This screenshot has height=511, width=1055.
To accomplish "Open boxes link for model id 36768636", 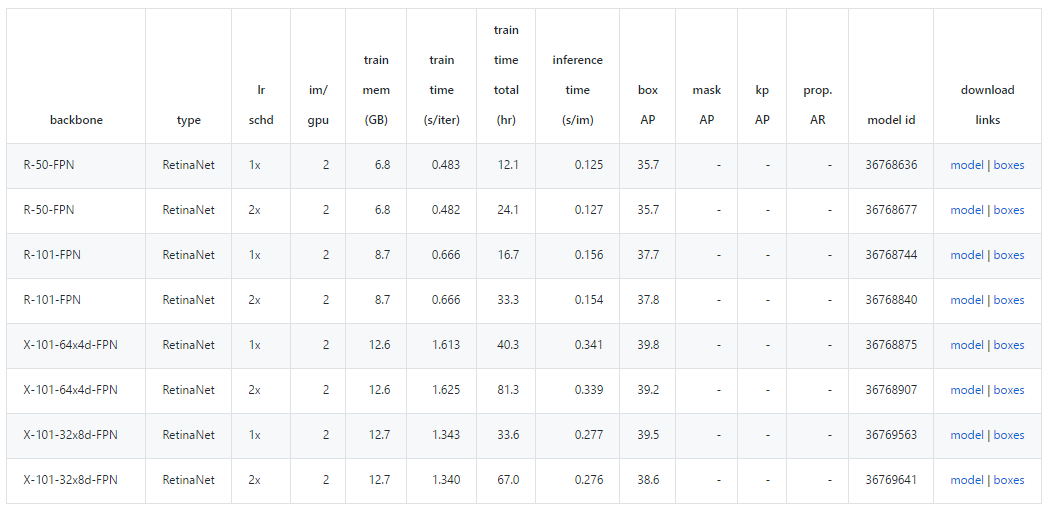I will pyautogui.click(x=1008, y=165).
